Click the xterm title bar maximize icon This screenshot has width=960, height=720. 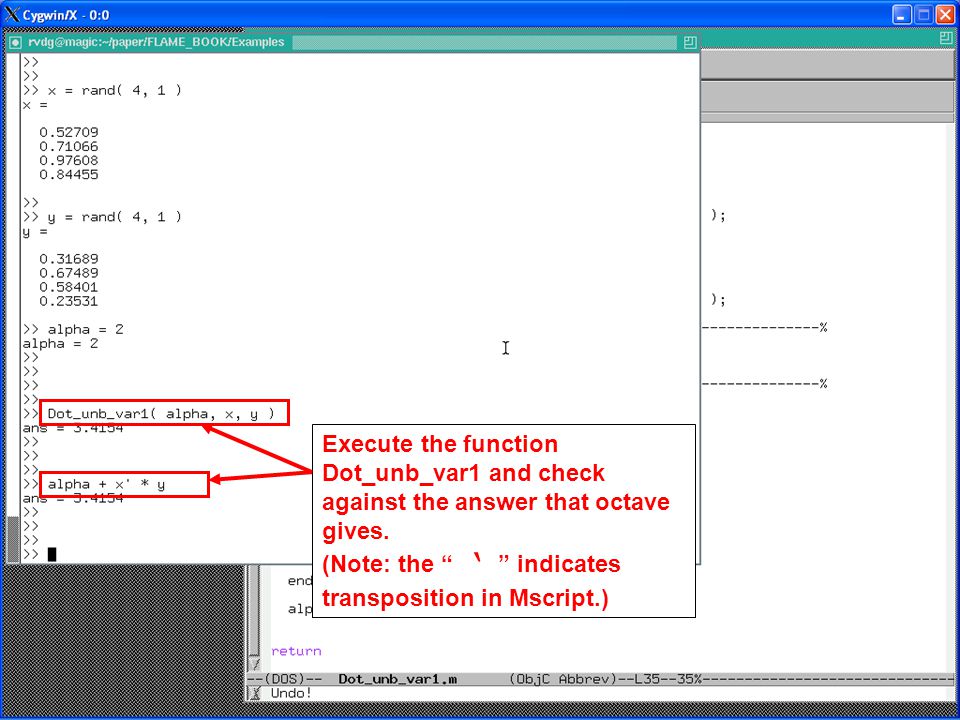click(690, 42)
